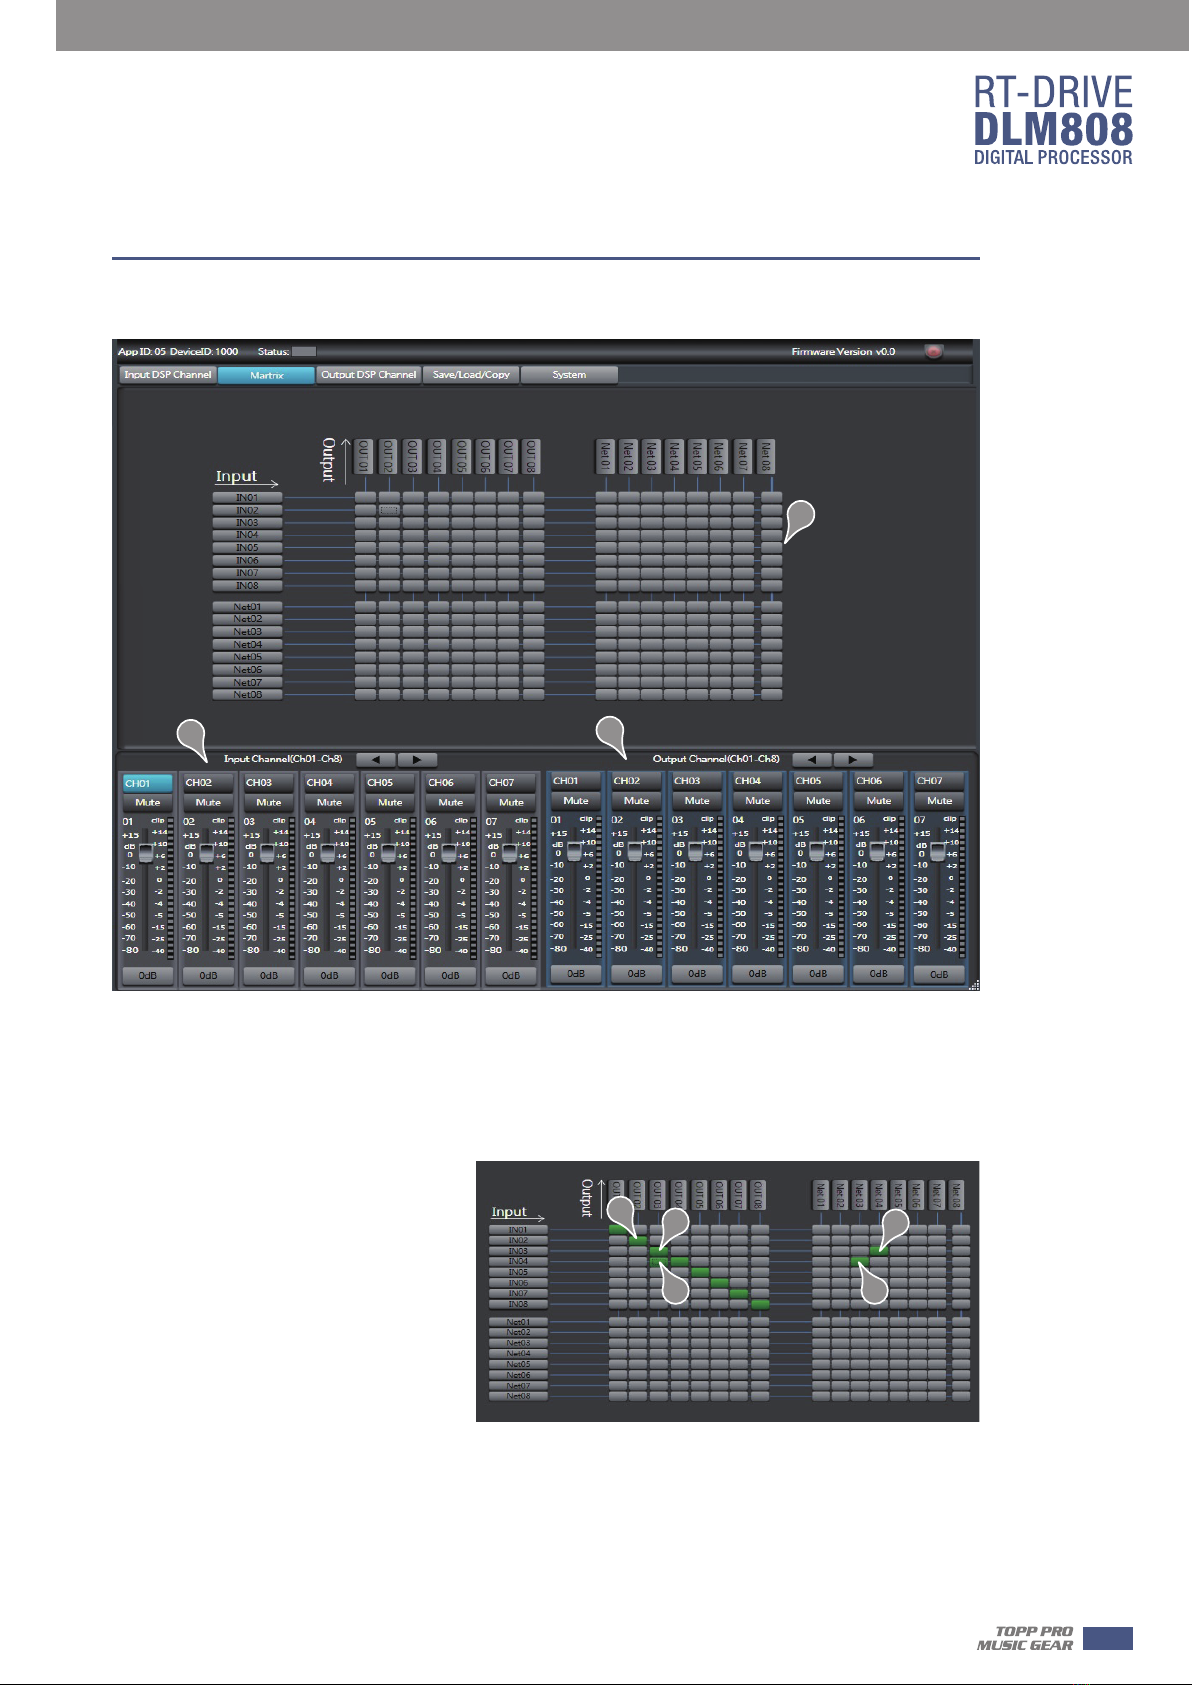Select the Net04 row label in upper matrix
Viewport: 1192px width, 1685px height.
pyautogui.click(x=247, y=645)
